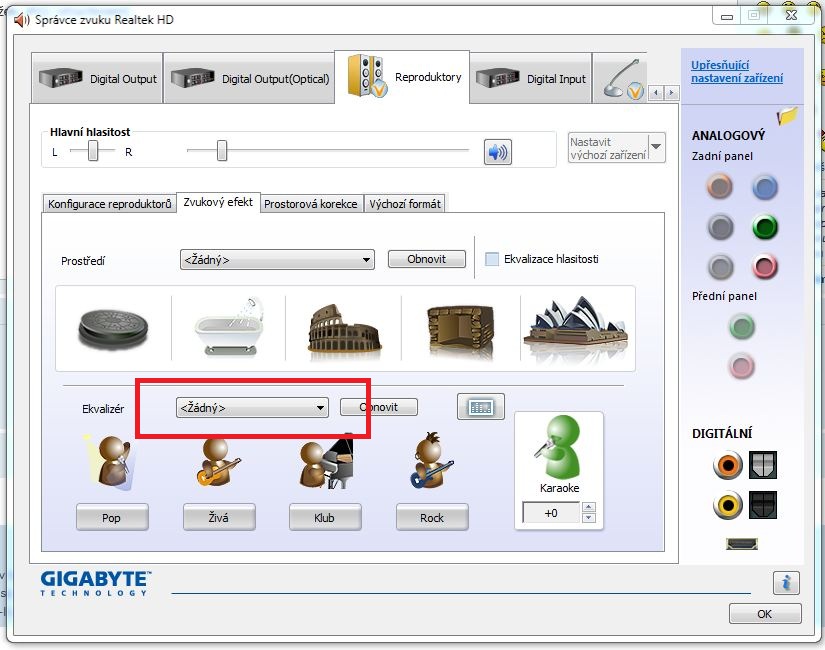Choose the bathtub environment effect
The height and width of the screenshot is (650, 825).
coord(229,327)
